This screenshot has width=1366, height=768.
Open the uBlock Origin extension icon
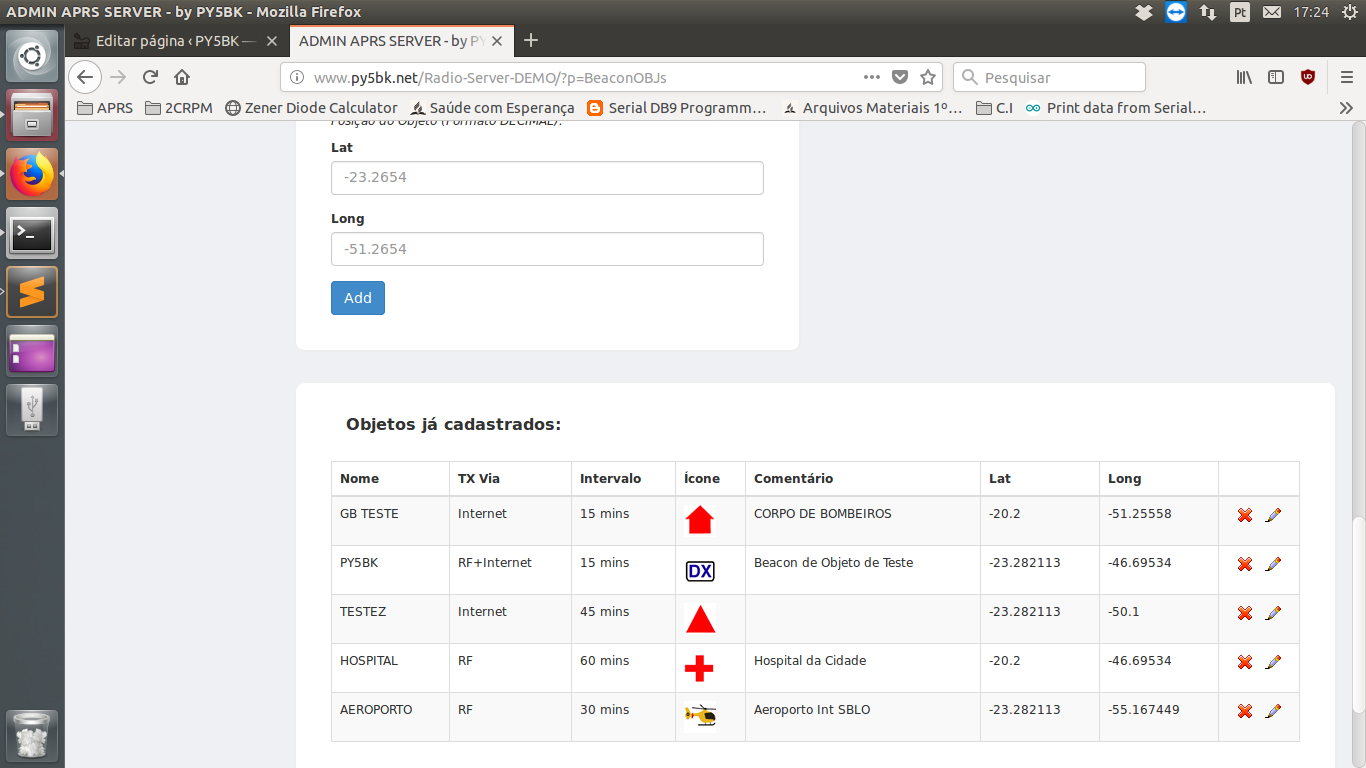click(x=1307, y=77)
